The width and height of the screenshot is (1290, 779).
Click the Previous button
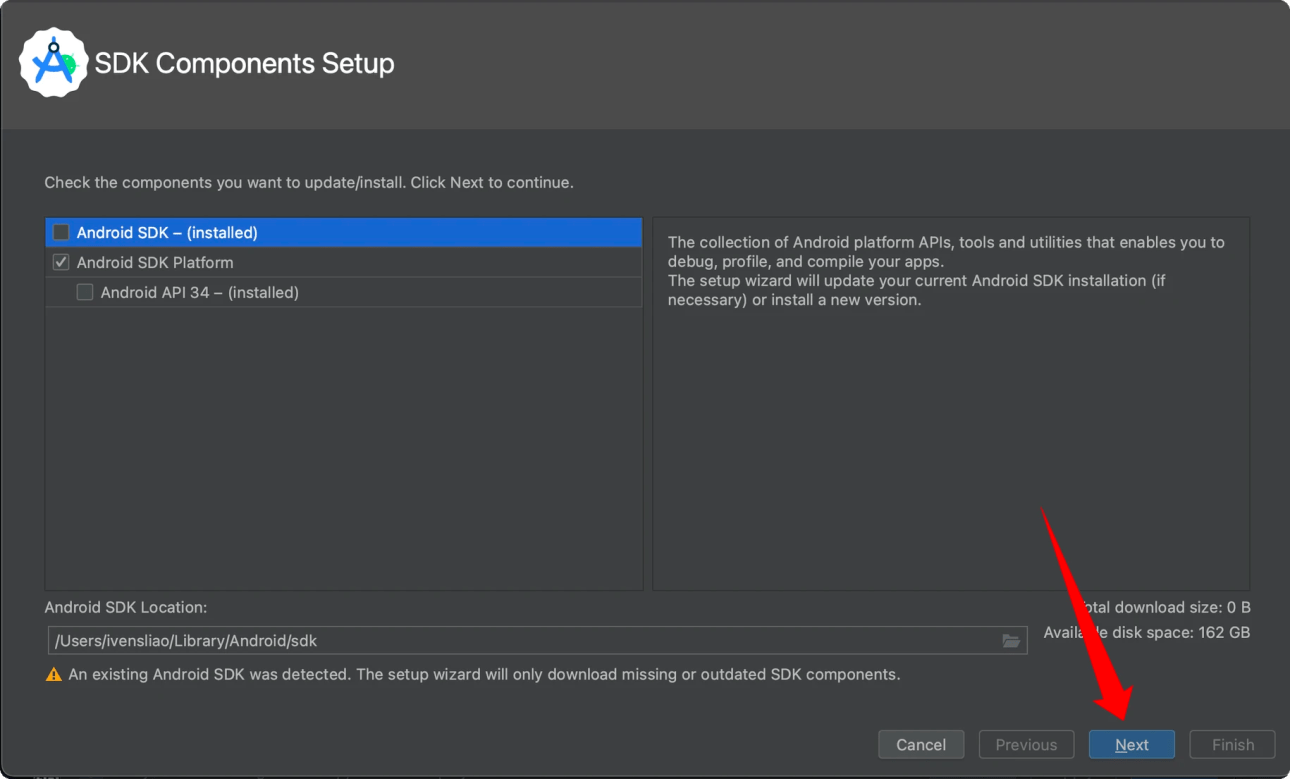click(1026, 745)
